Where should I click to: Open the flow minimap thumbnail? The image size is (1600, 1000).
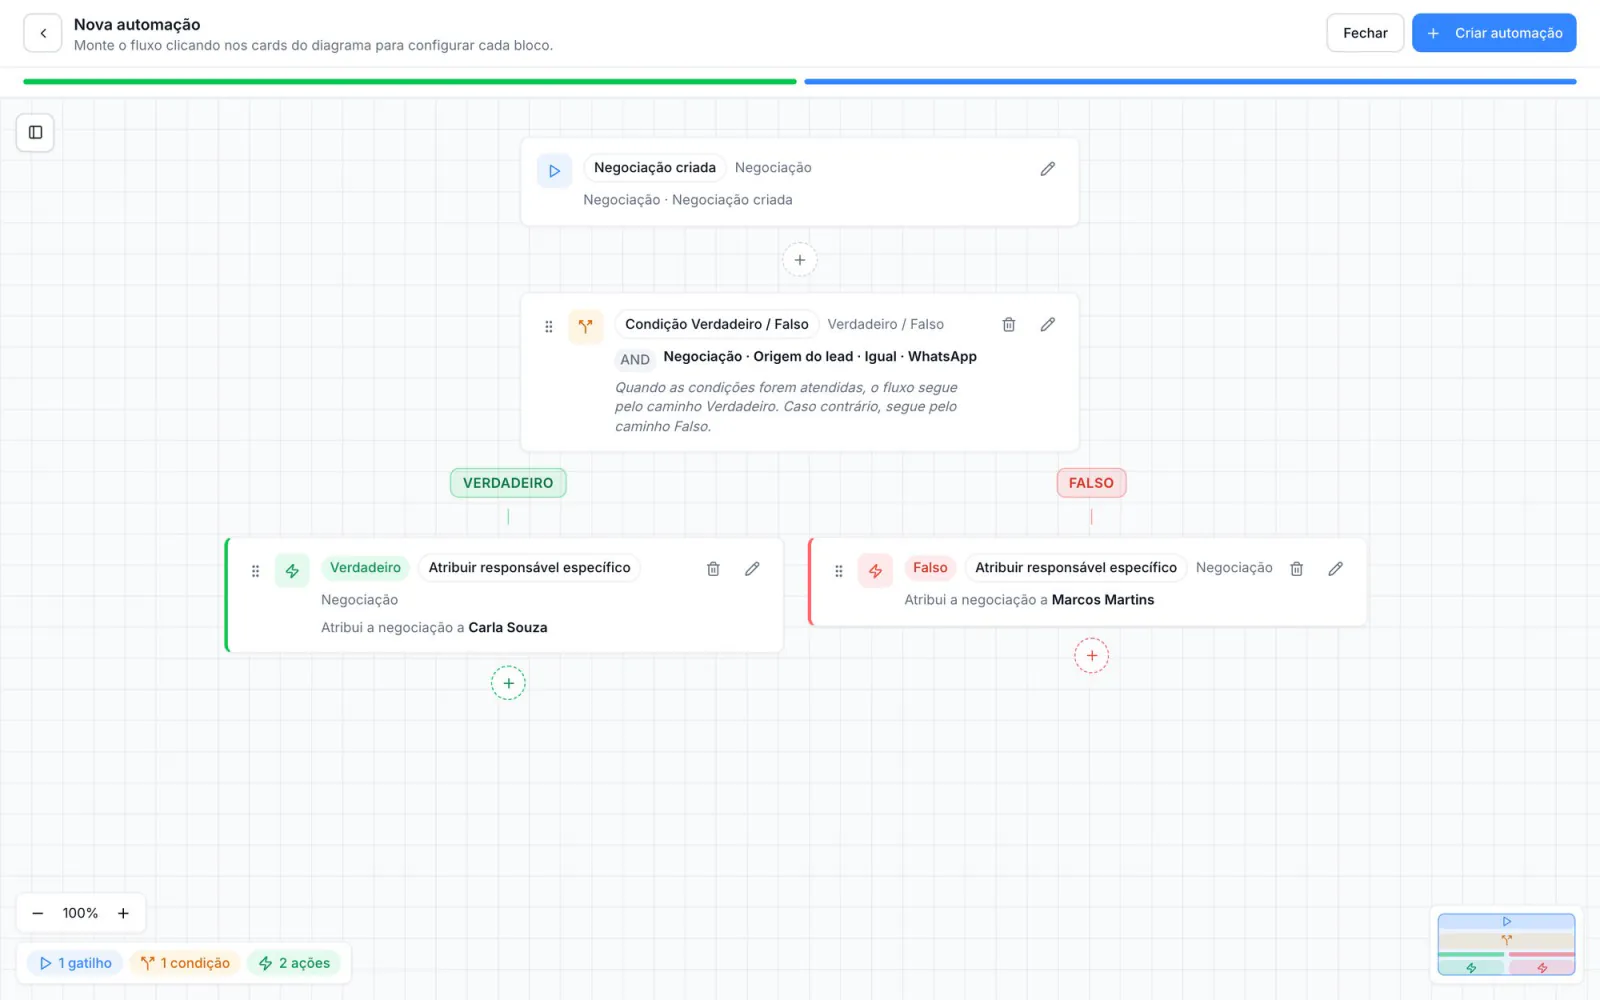point(1506,944)
